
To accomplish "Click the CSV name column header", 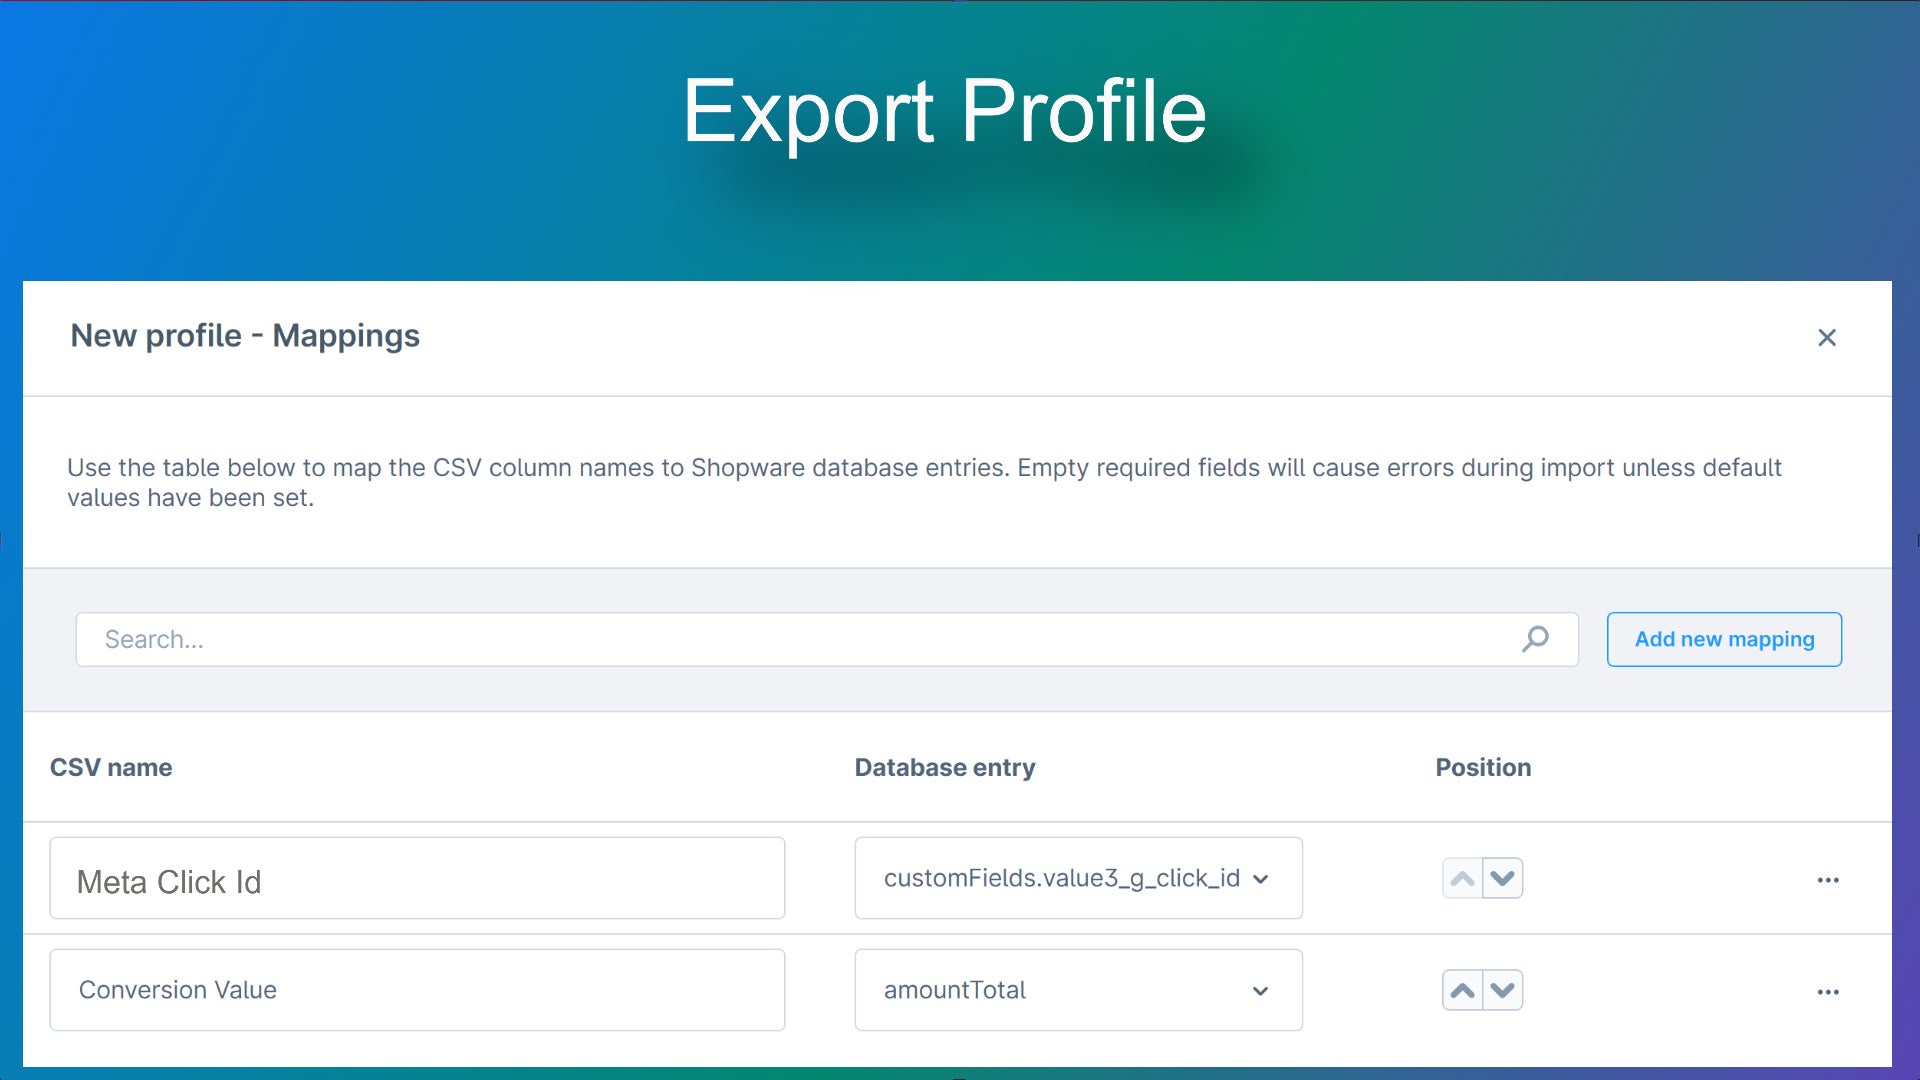I will tap(111, 767).
